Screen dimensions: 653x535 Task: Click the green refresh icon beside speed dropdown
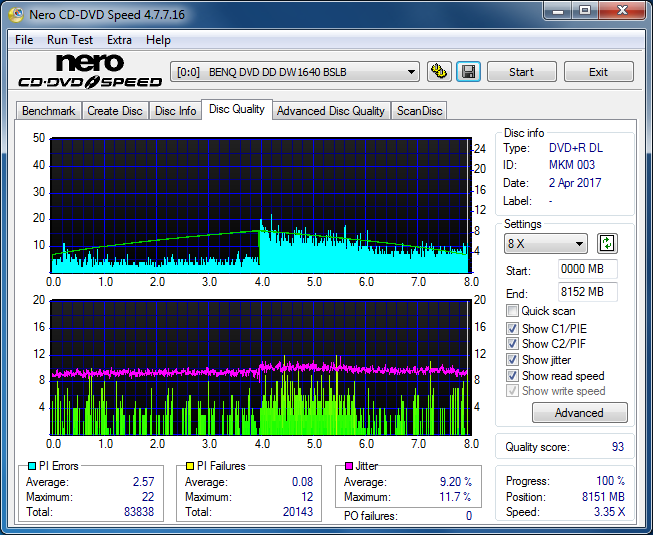(607, 244)
